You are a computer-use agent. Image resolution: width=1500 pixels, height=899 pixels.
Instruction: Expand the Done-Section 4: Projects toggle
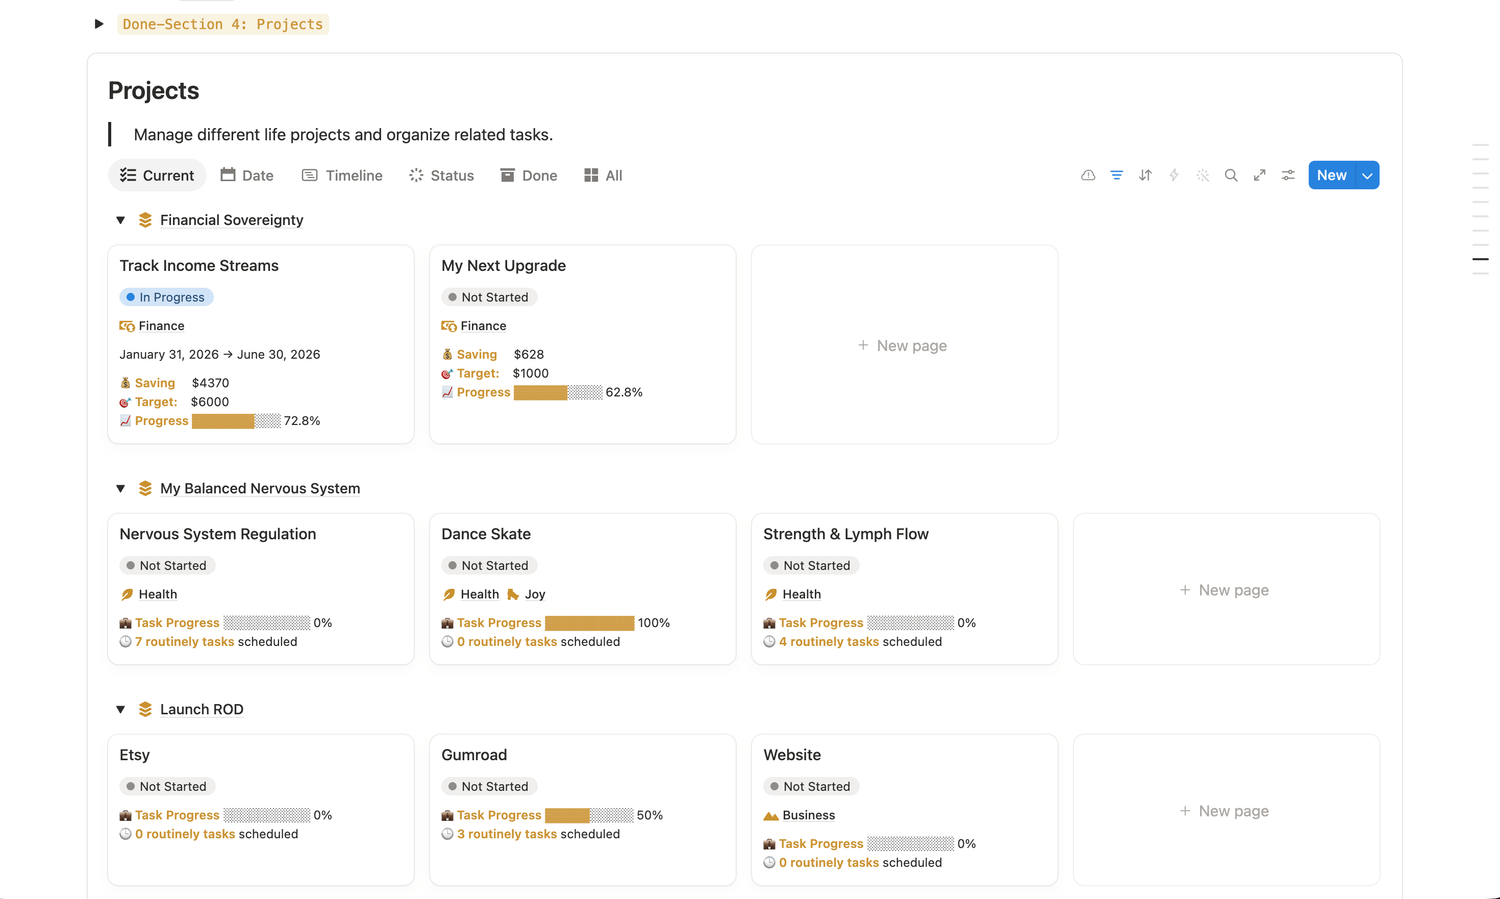99,24
